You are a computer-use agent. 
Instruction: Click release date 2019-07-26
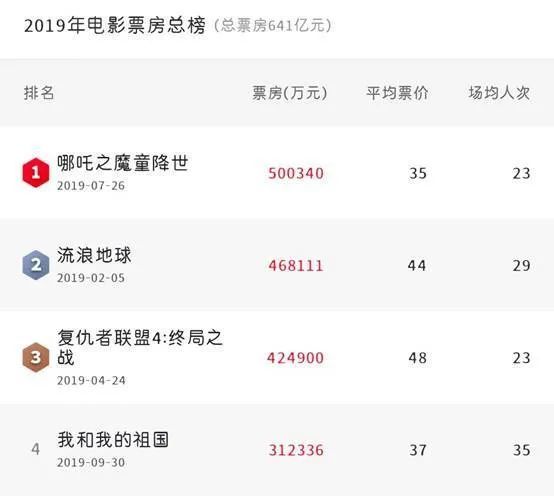[91, 186]
